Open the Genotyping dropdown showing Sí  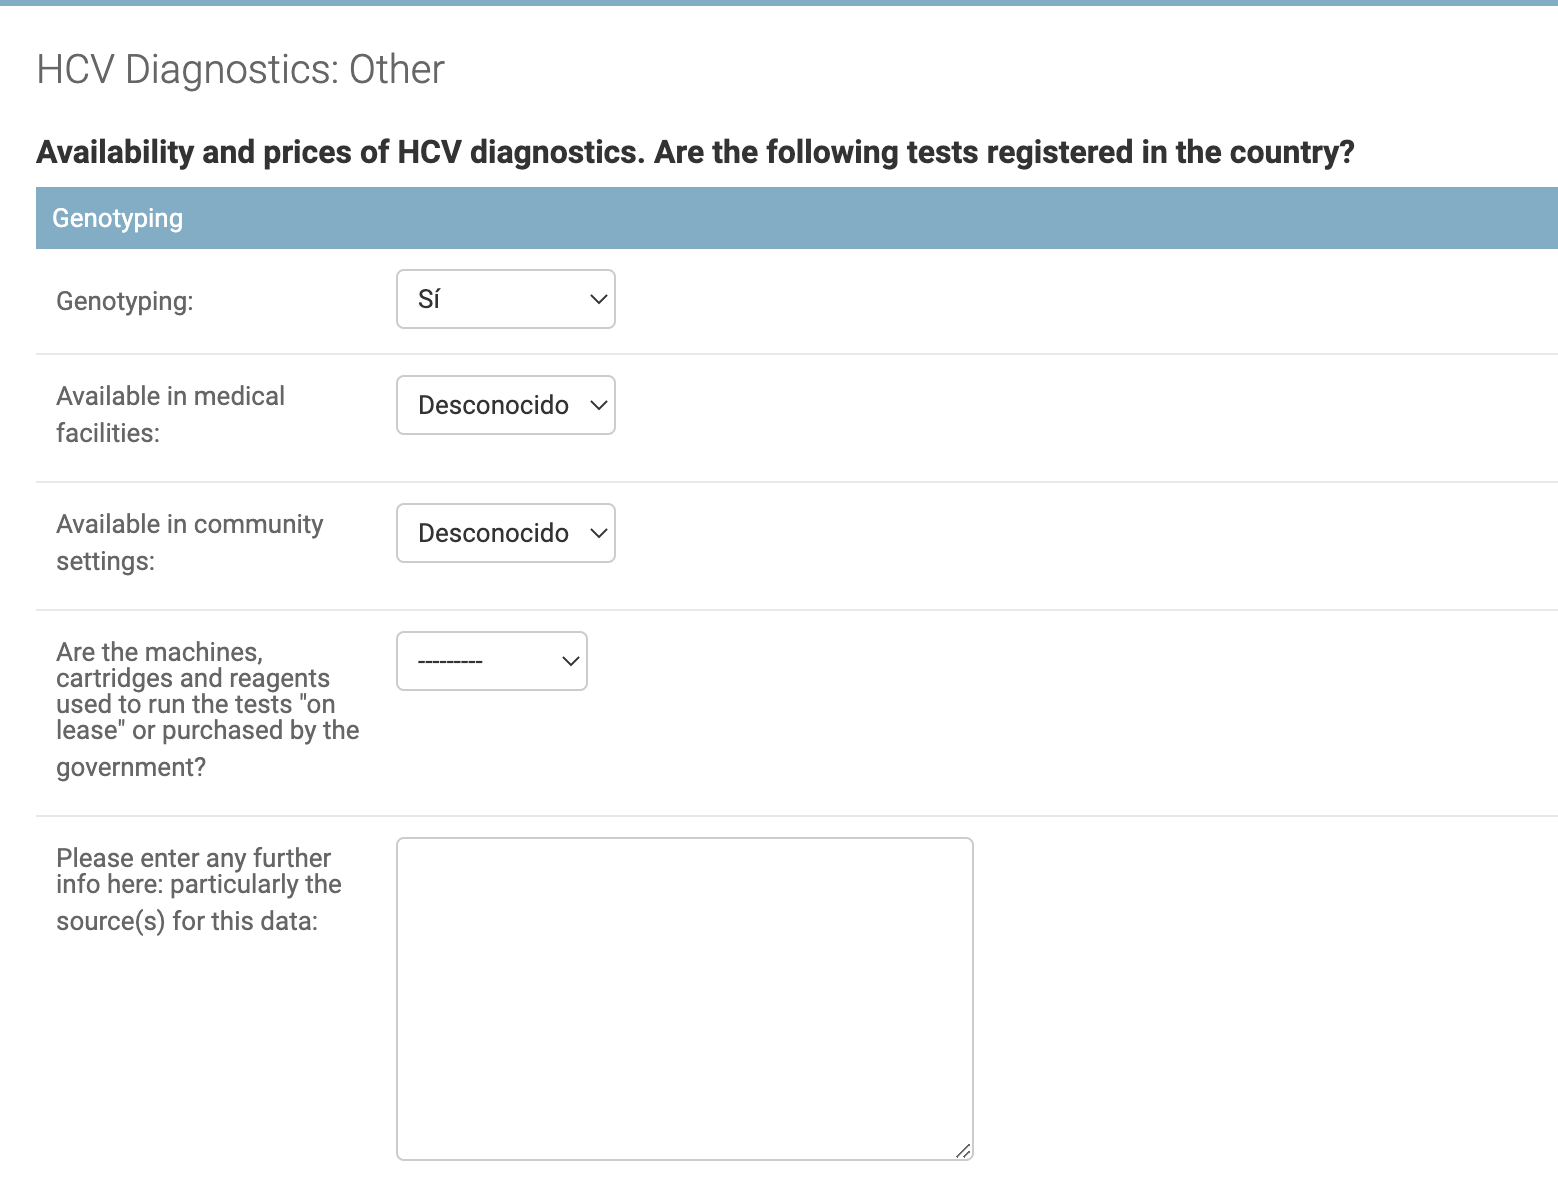click(x=506, y=299)
